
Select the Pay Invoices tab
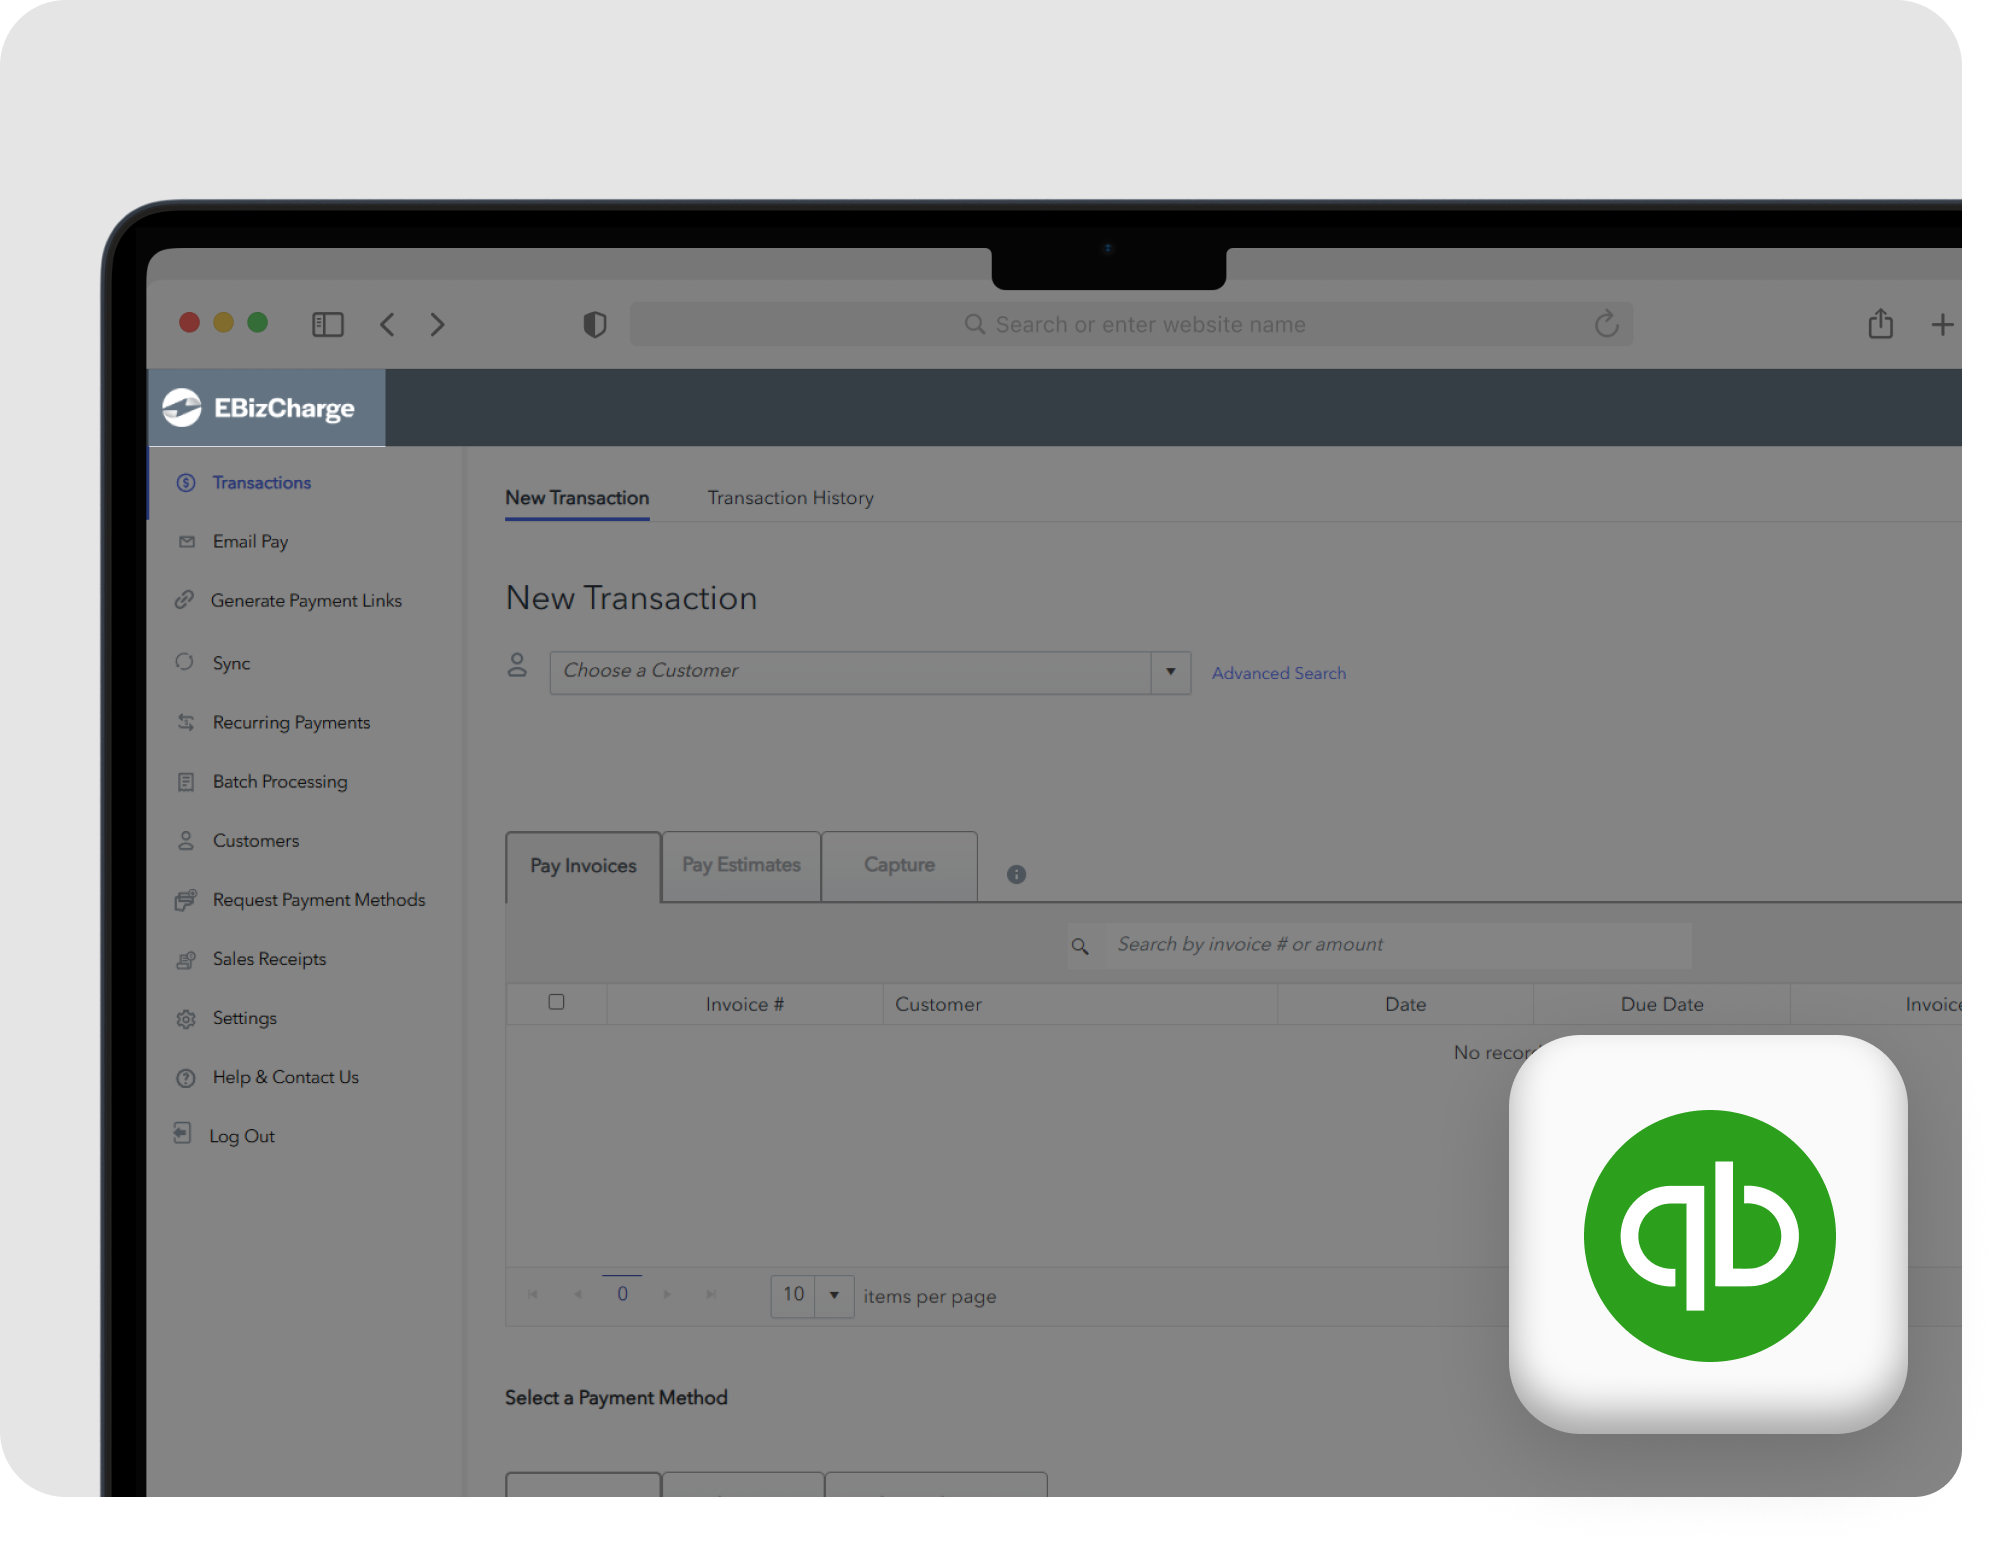tap(583, 866)
